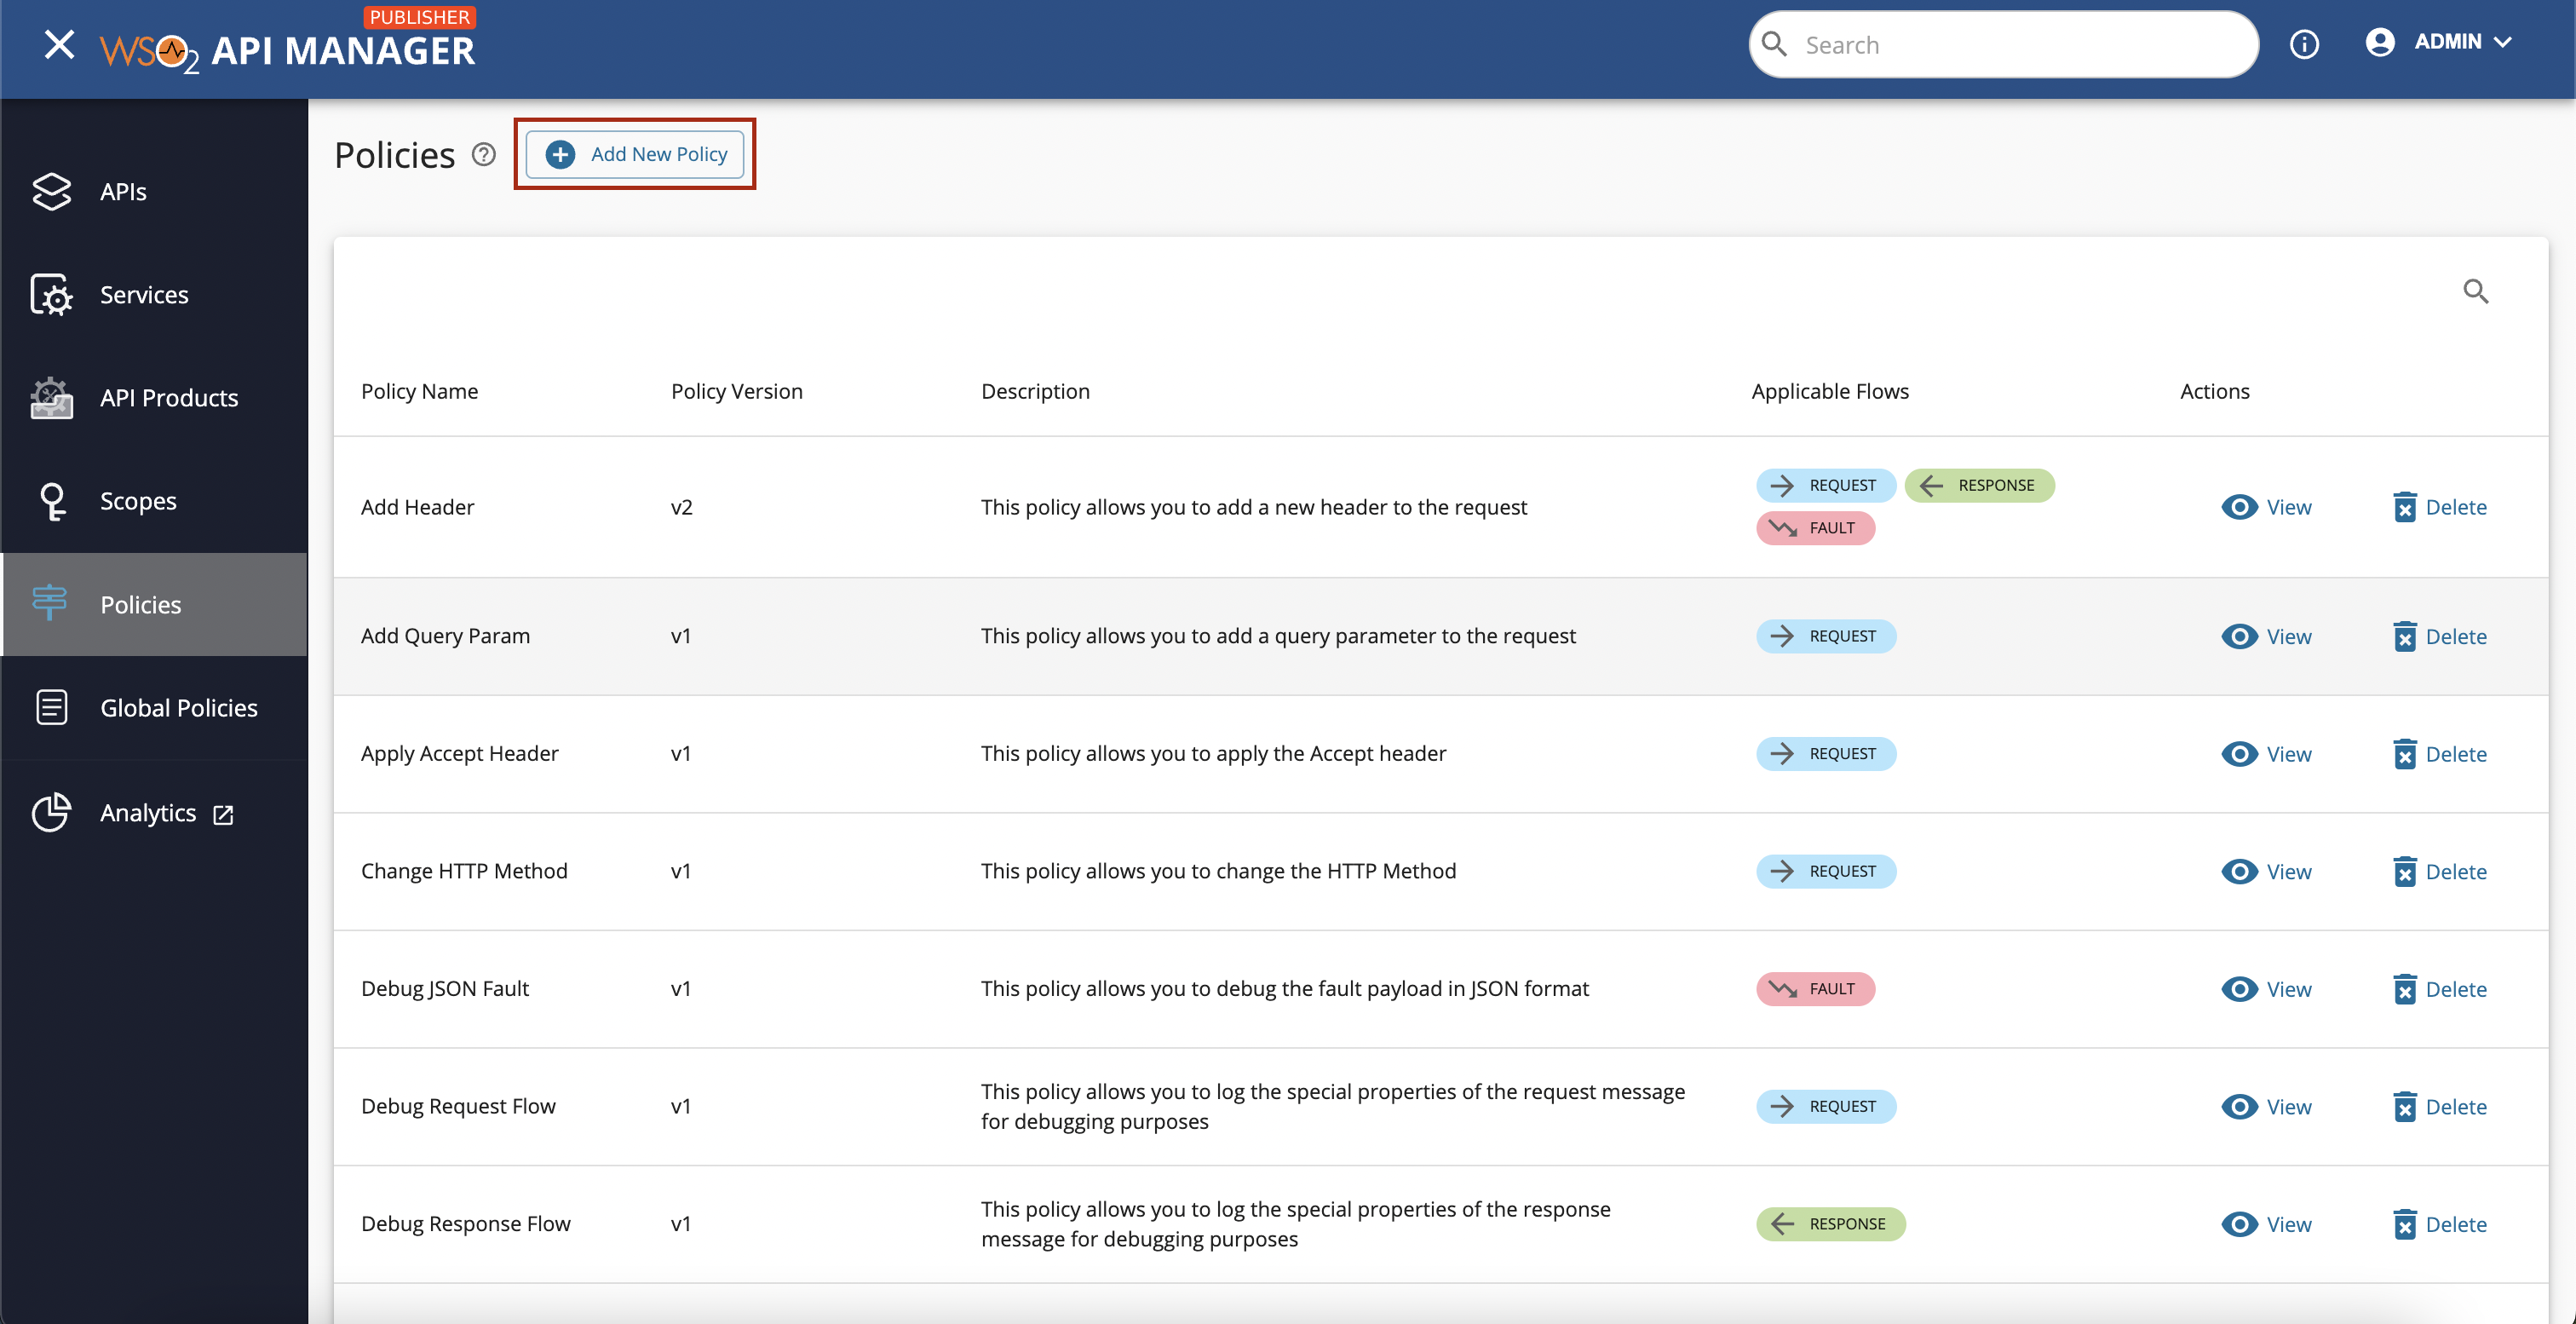Image resolution: width=2576 pixels, height=1324 pixels.
Task: Focus the header Search field
Action: click(x=2004, y=45)
